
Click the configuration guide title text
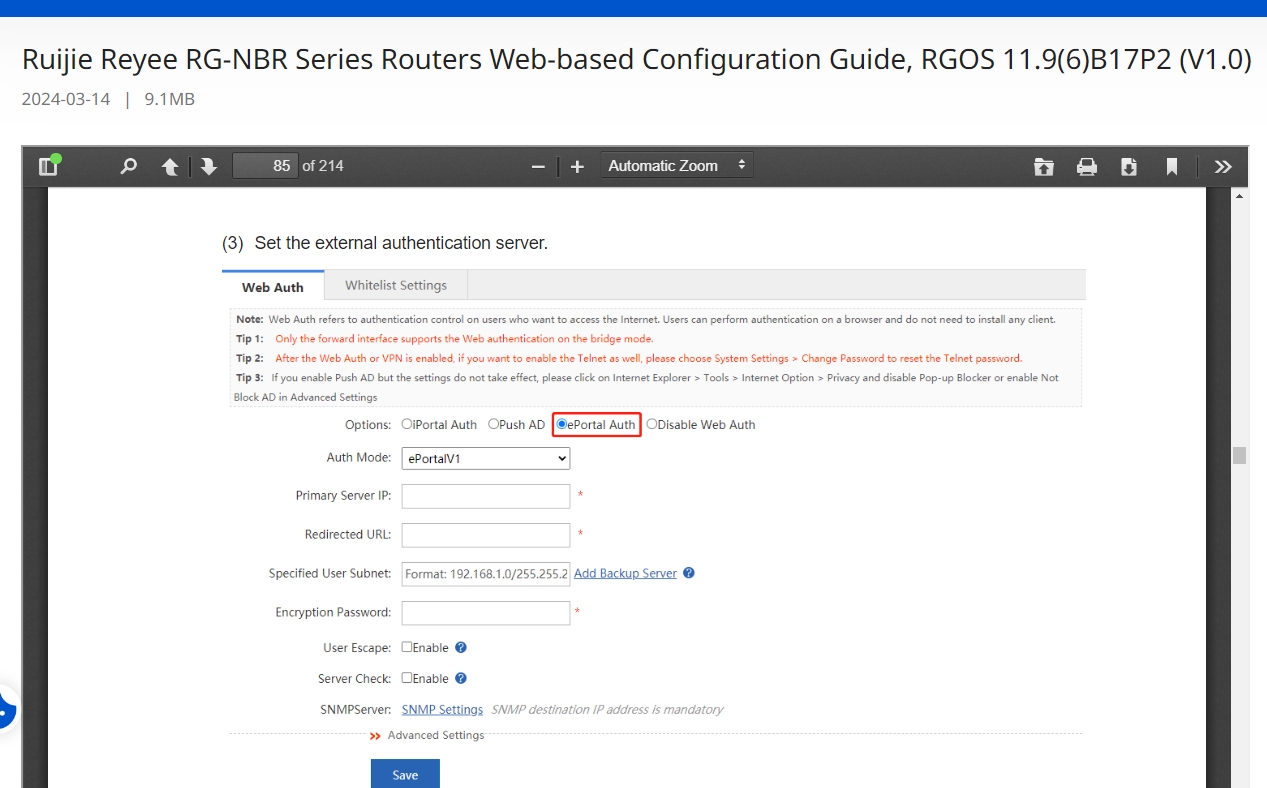[637, 60]
